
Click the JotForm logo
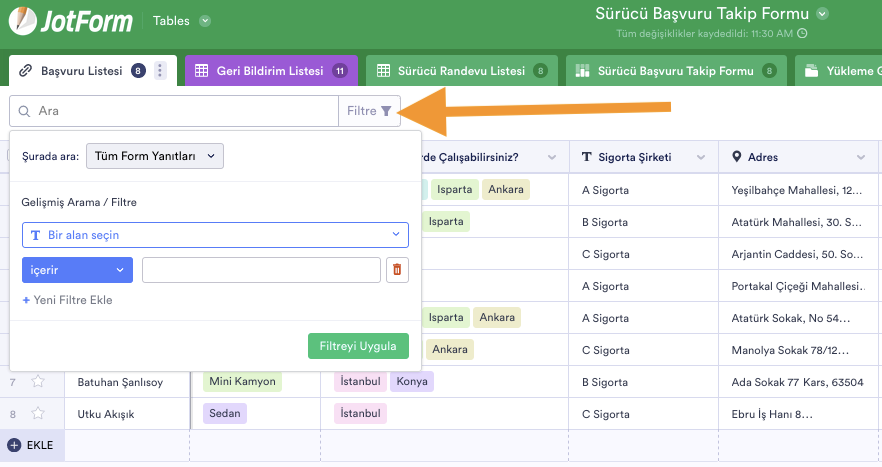coord(69,20)
